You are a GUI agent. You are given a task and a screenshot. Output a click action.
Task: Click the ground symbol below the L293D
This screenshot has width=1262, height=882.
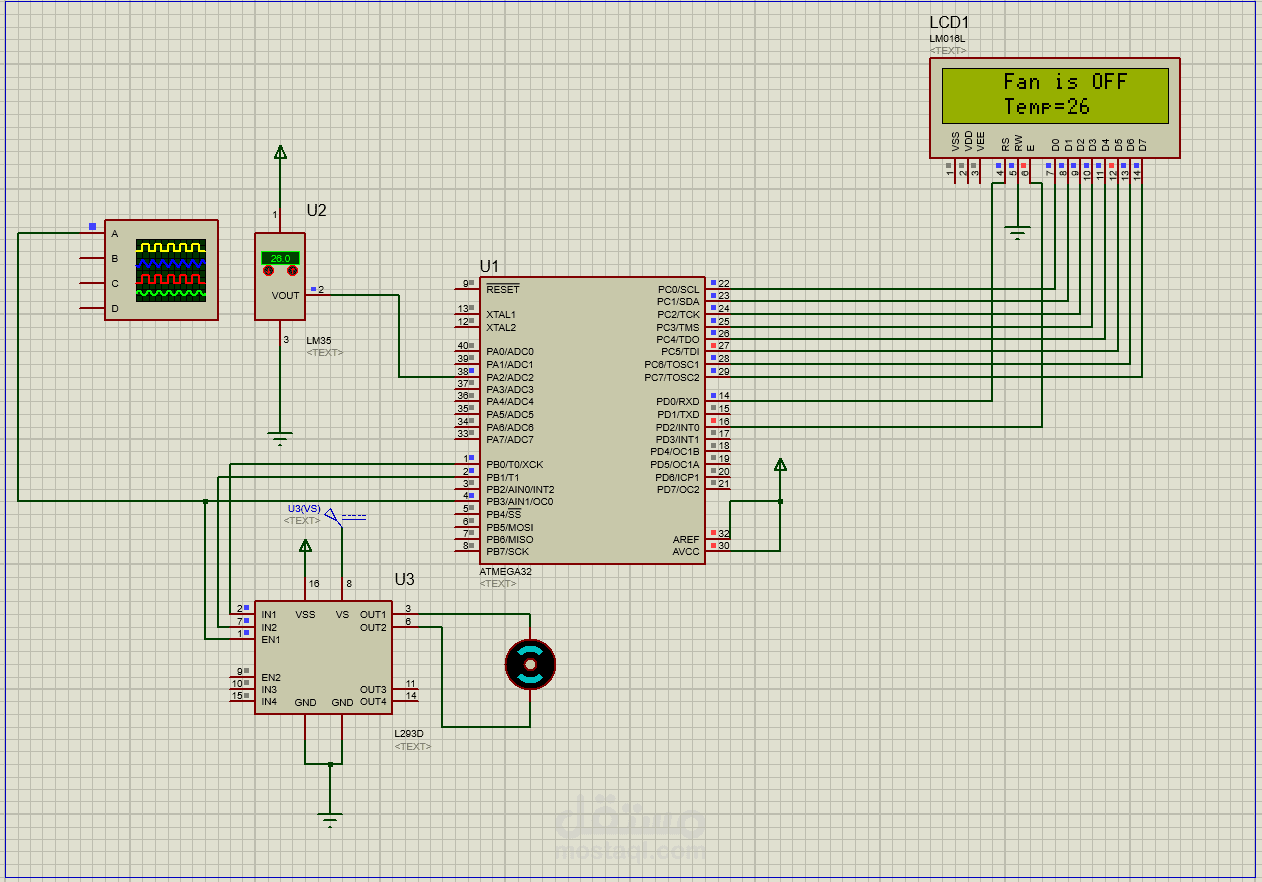coord(330,821)
